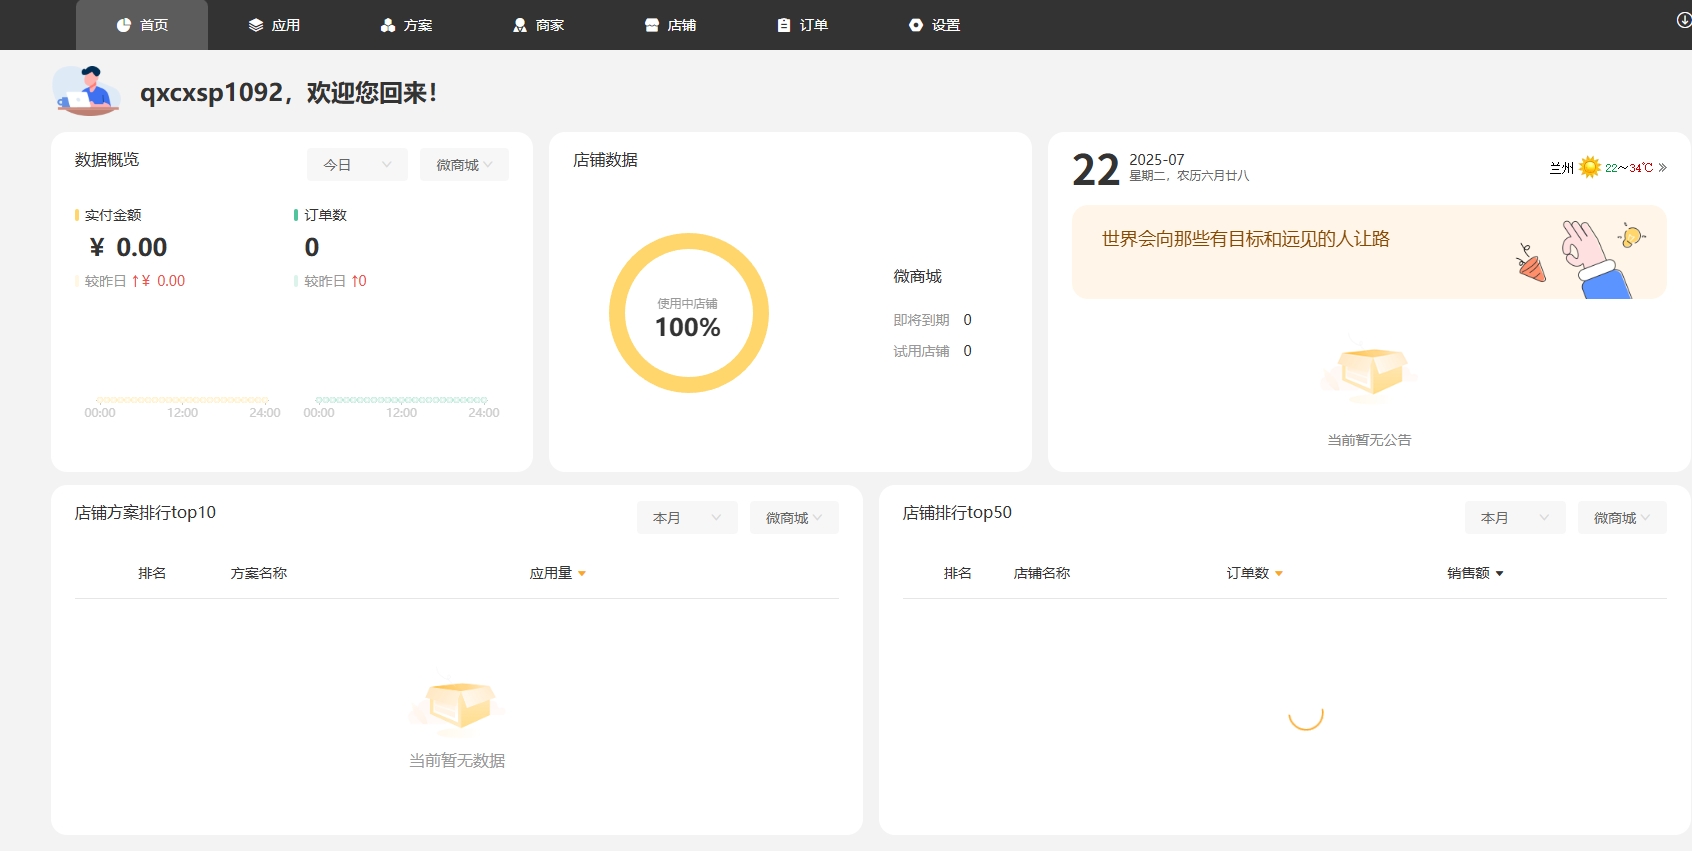Open 微商城 dropdown in 数据概览 panel
This screenshot has width=1692, height=851.
pyautogui.click(x=464, y=165)
